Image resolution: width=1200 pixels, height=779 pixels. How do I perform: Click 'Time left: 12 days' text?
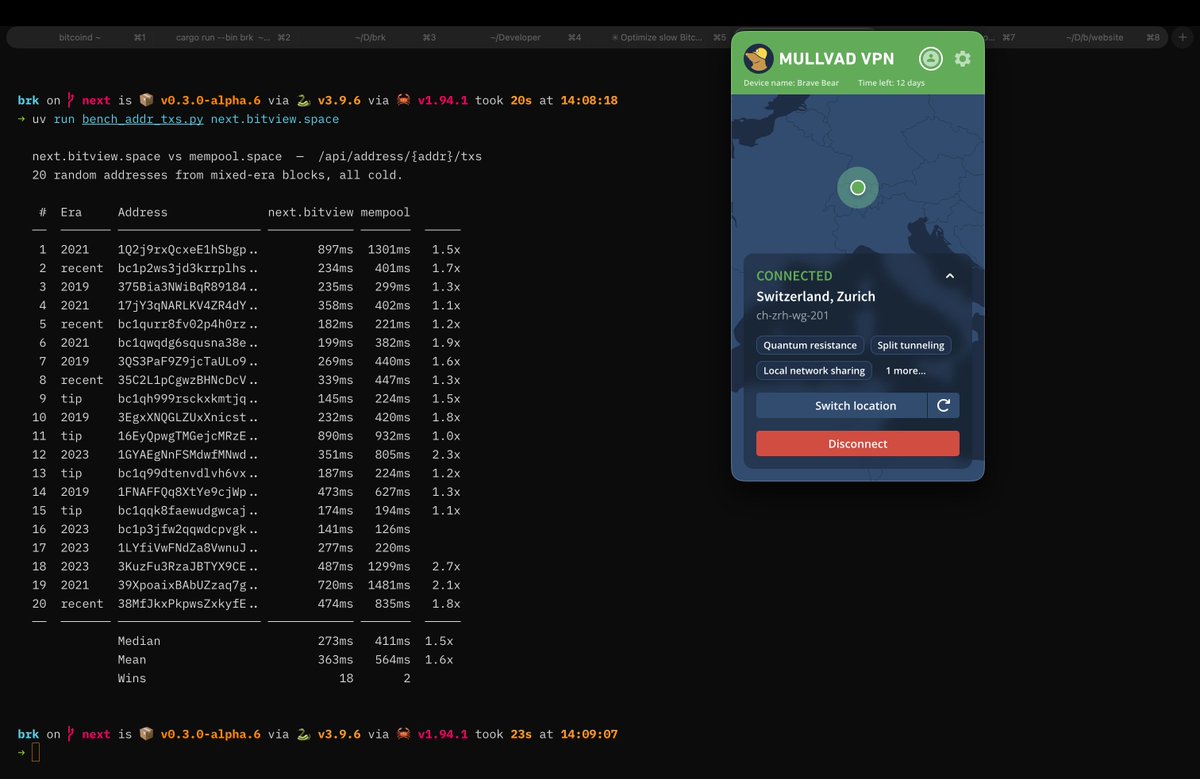pyautogui.click(x=891, y=83)
